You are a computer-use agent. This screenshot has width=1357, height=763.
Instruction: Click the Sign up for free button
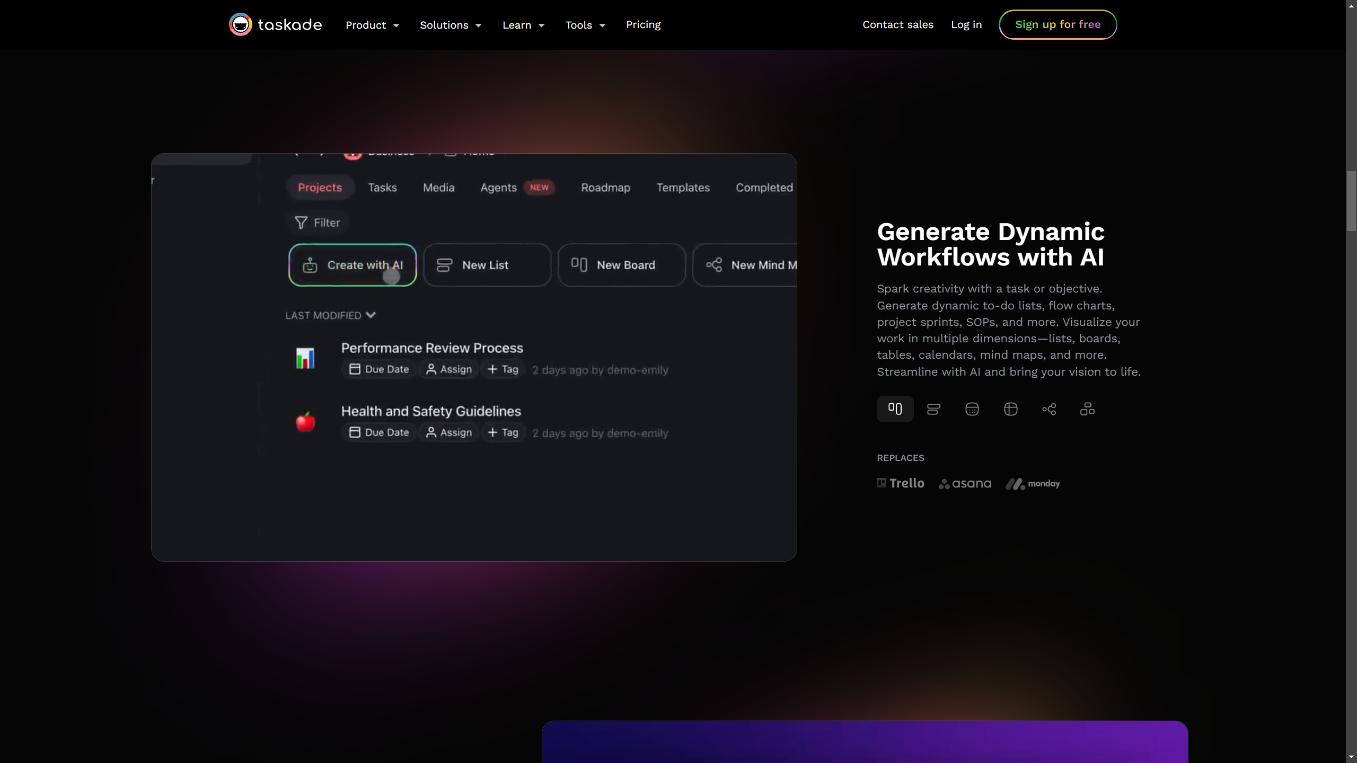tap(1058, 24)
